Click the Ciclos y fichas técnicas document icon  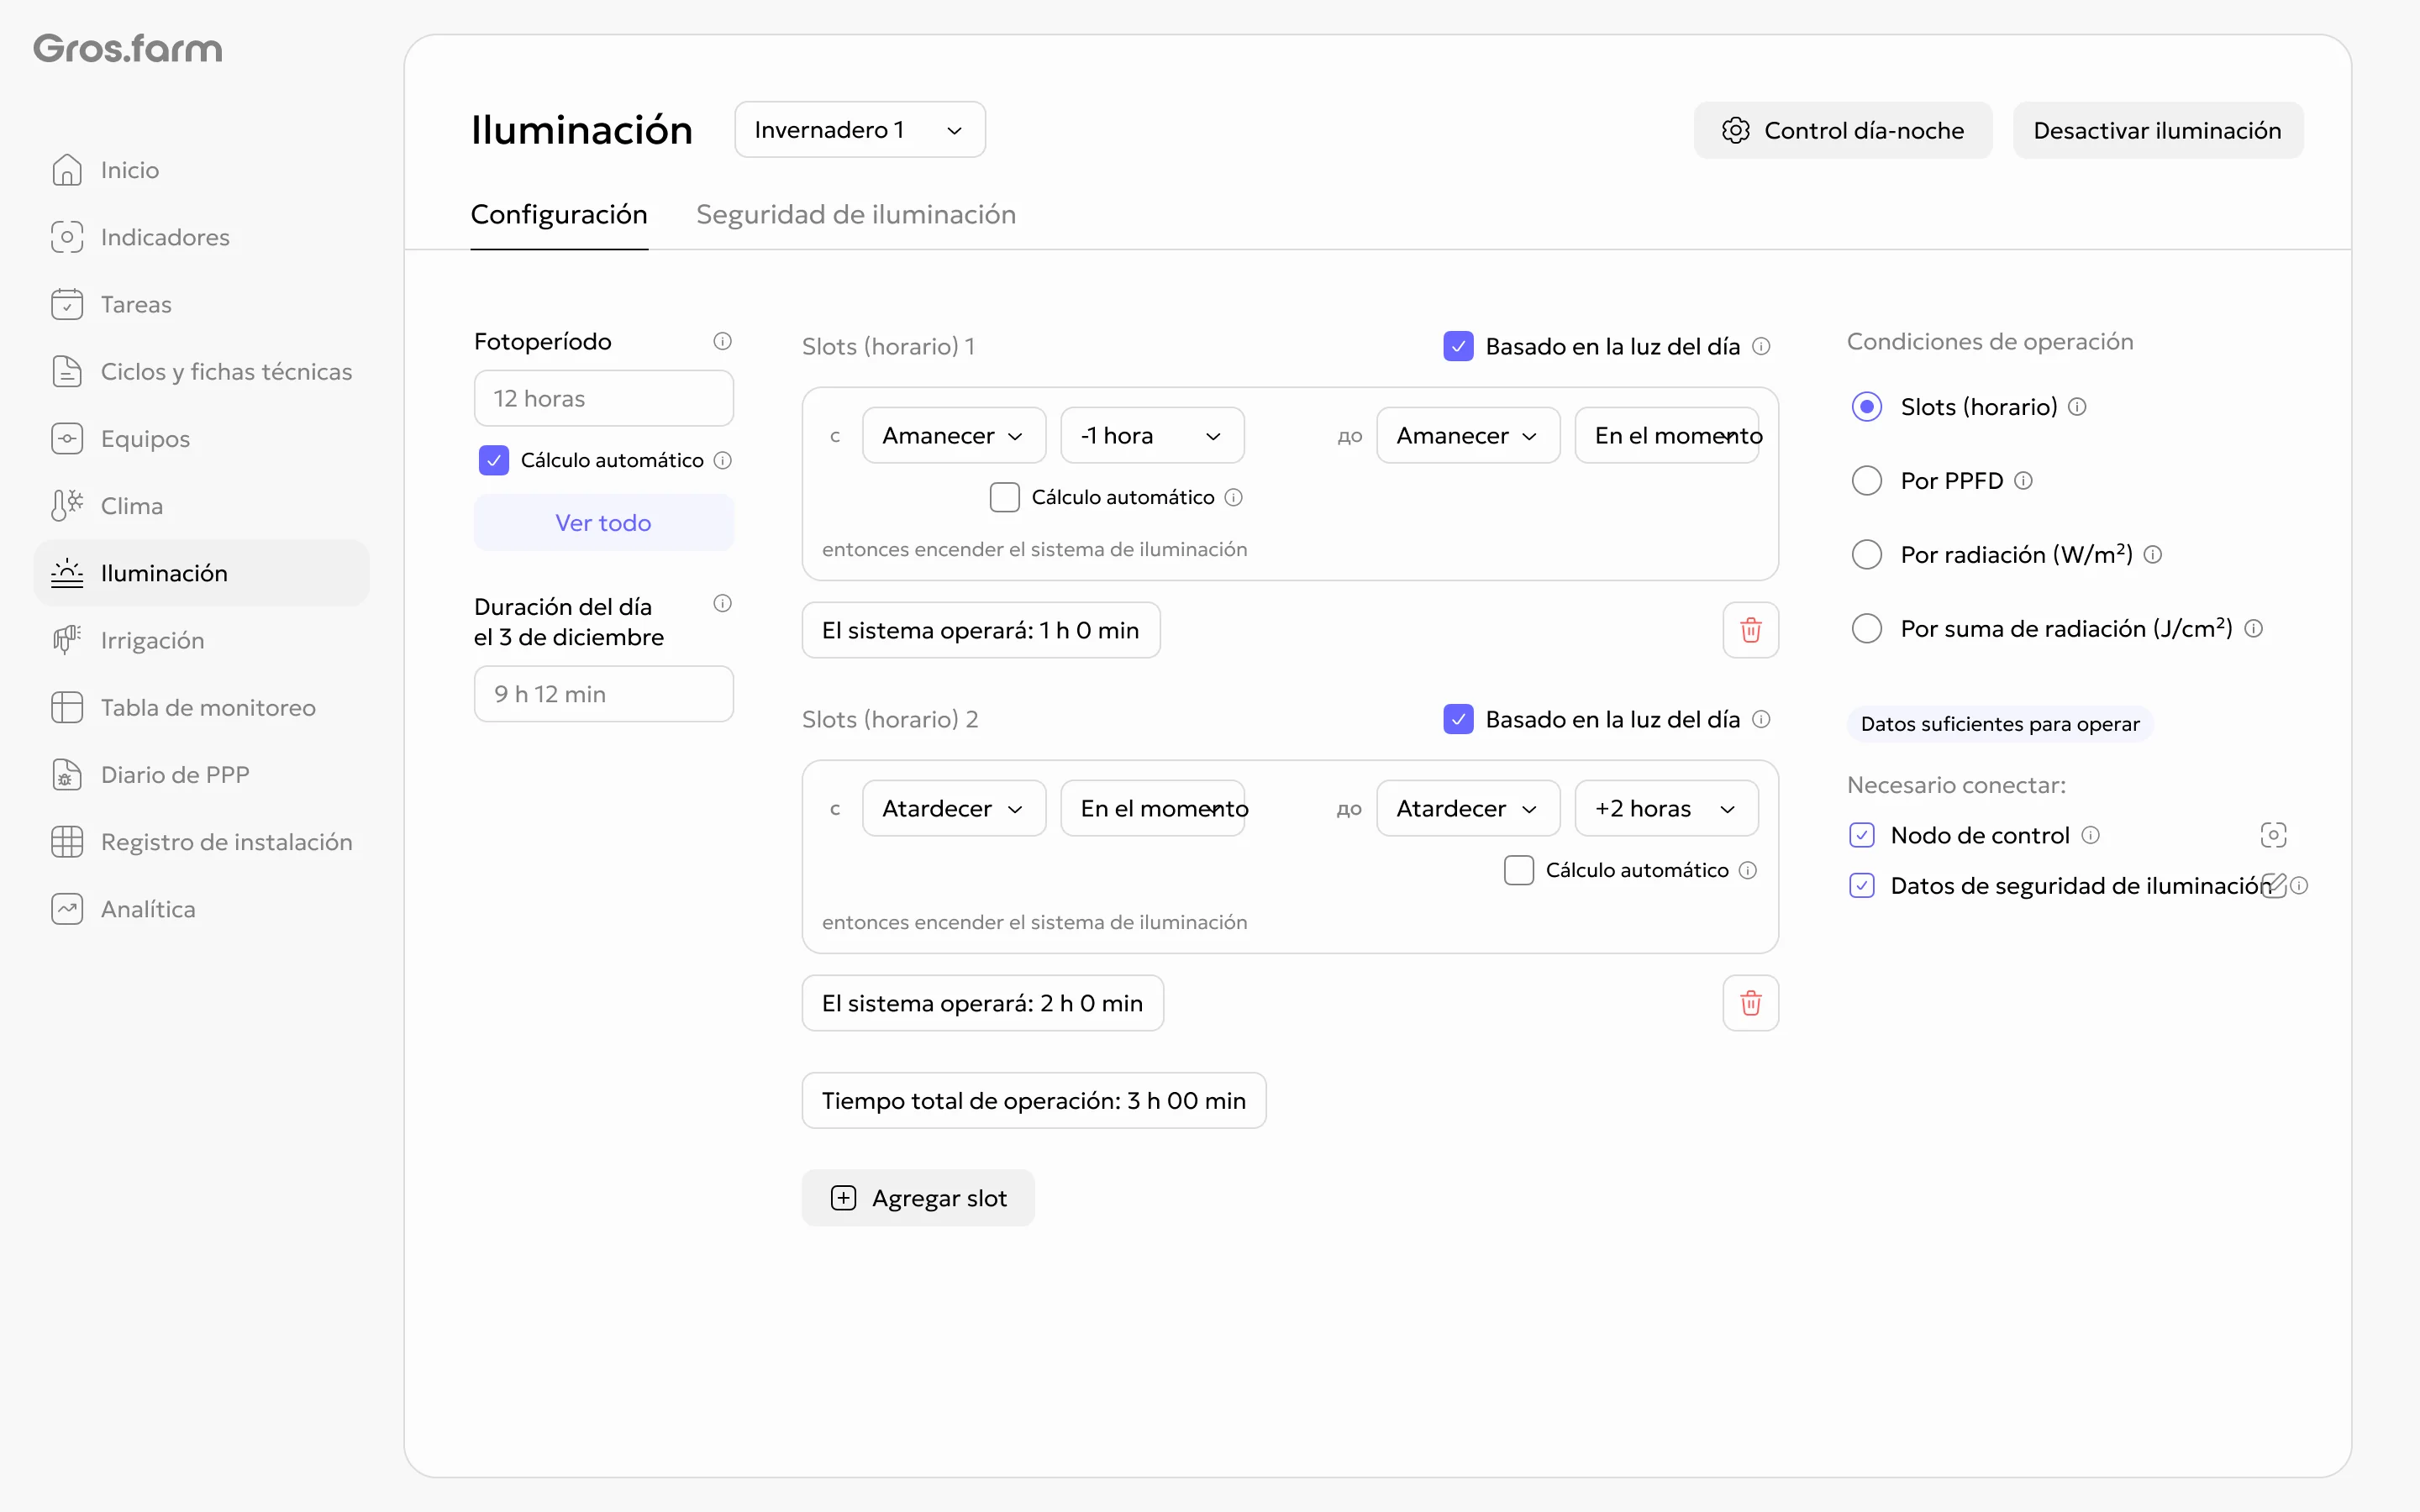(67, 371)
